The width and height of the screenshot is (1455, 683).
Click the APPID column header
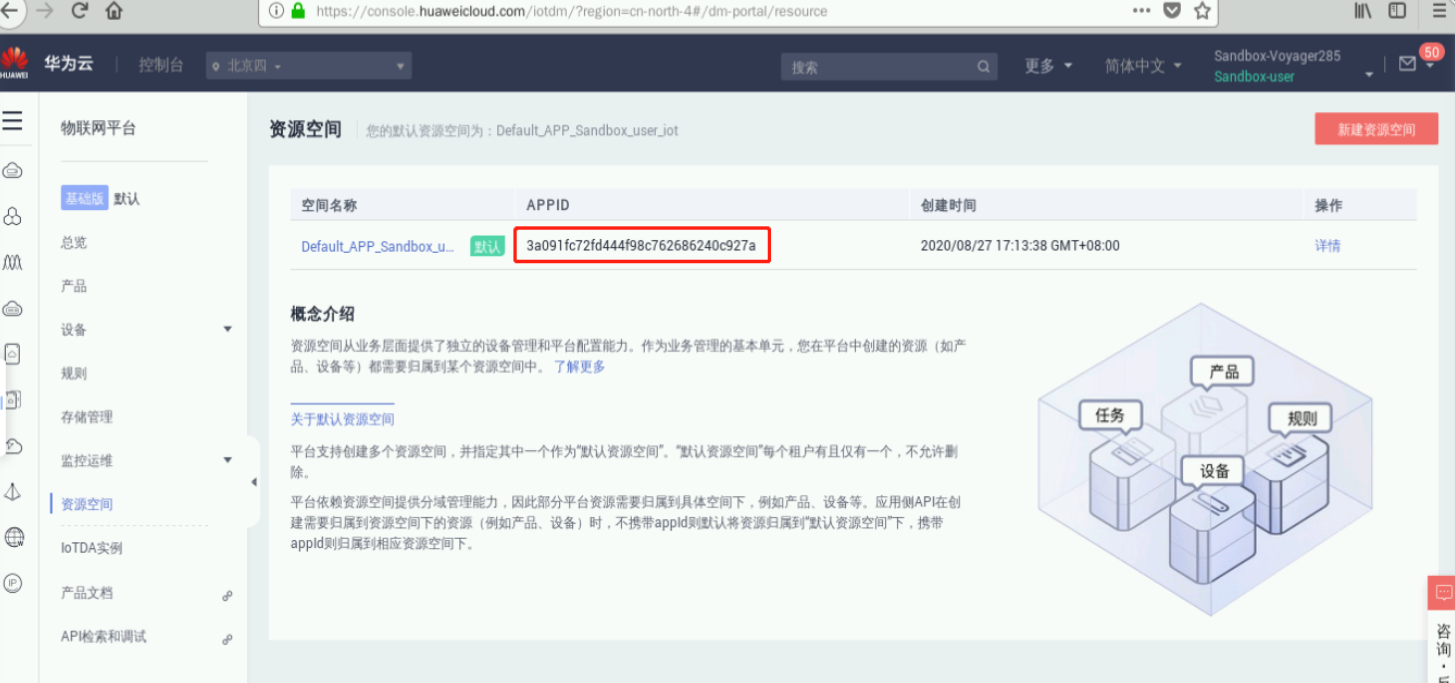[x=548, y=205]
